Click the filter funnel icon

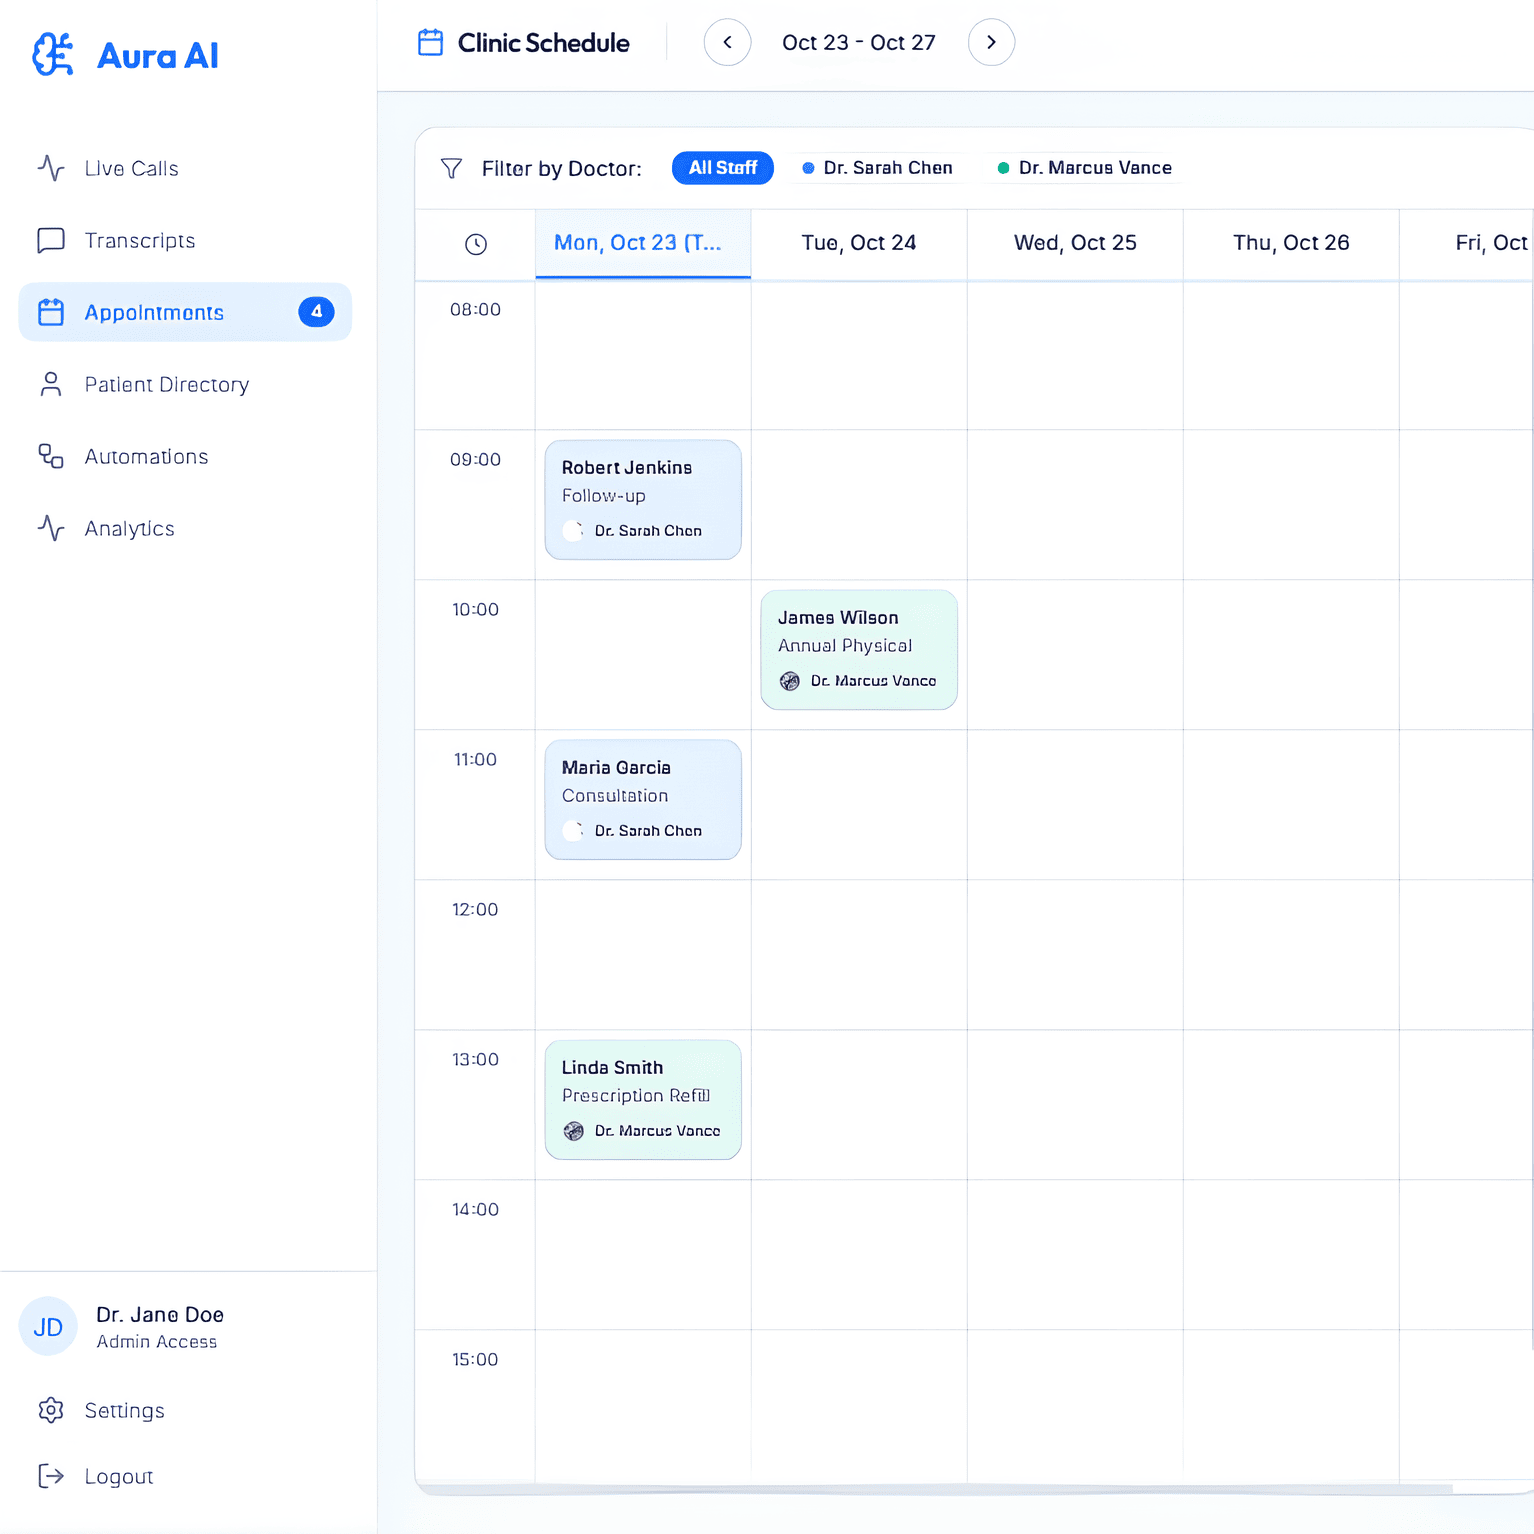pos(452,168)
